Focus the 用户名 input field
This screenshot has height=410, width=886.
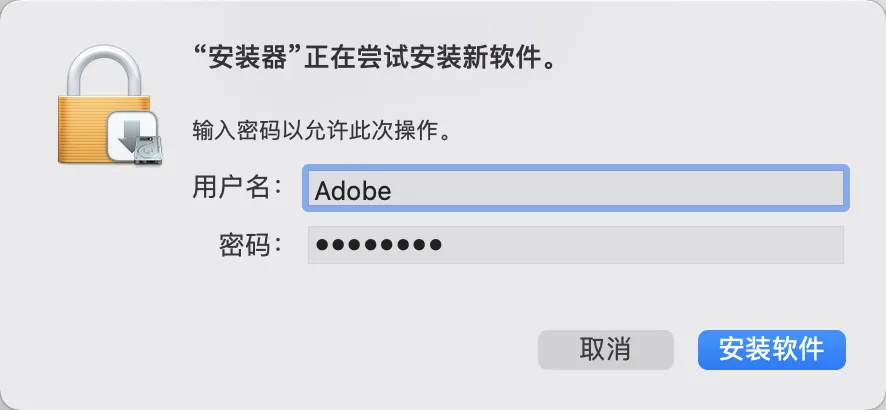click(575, 189)
